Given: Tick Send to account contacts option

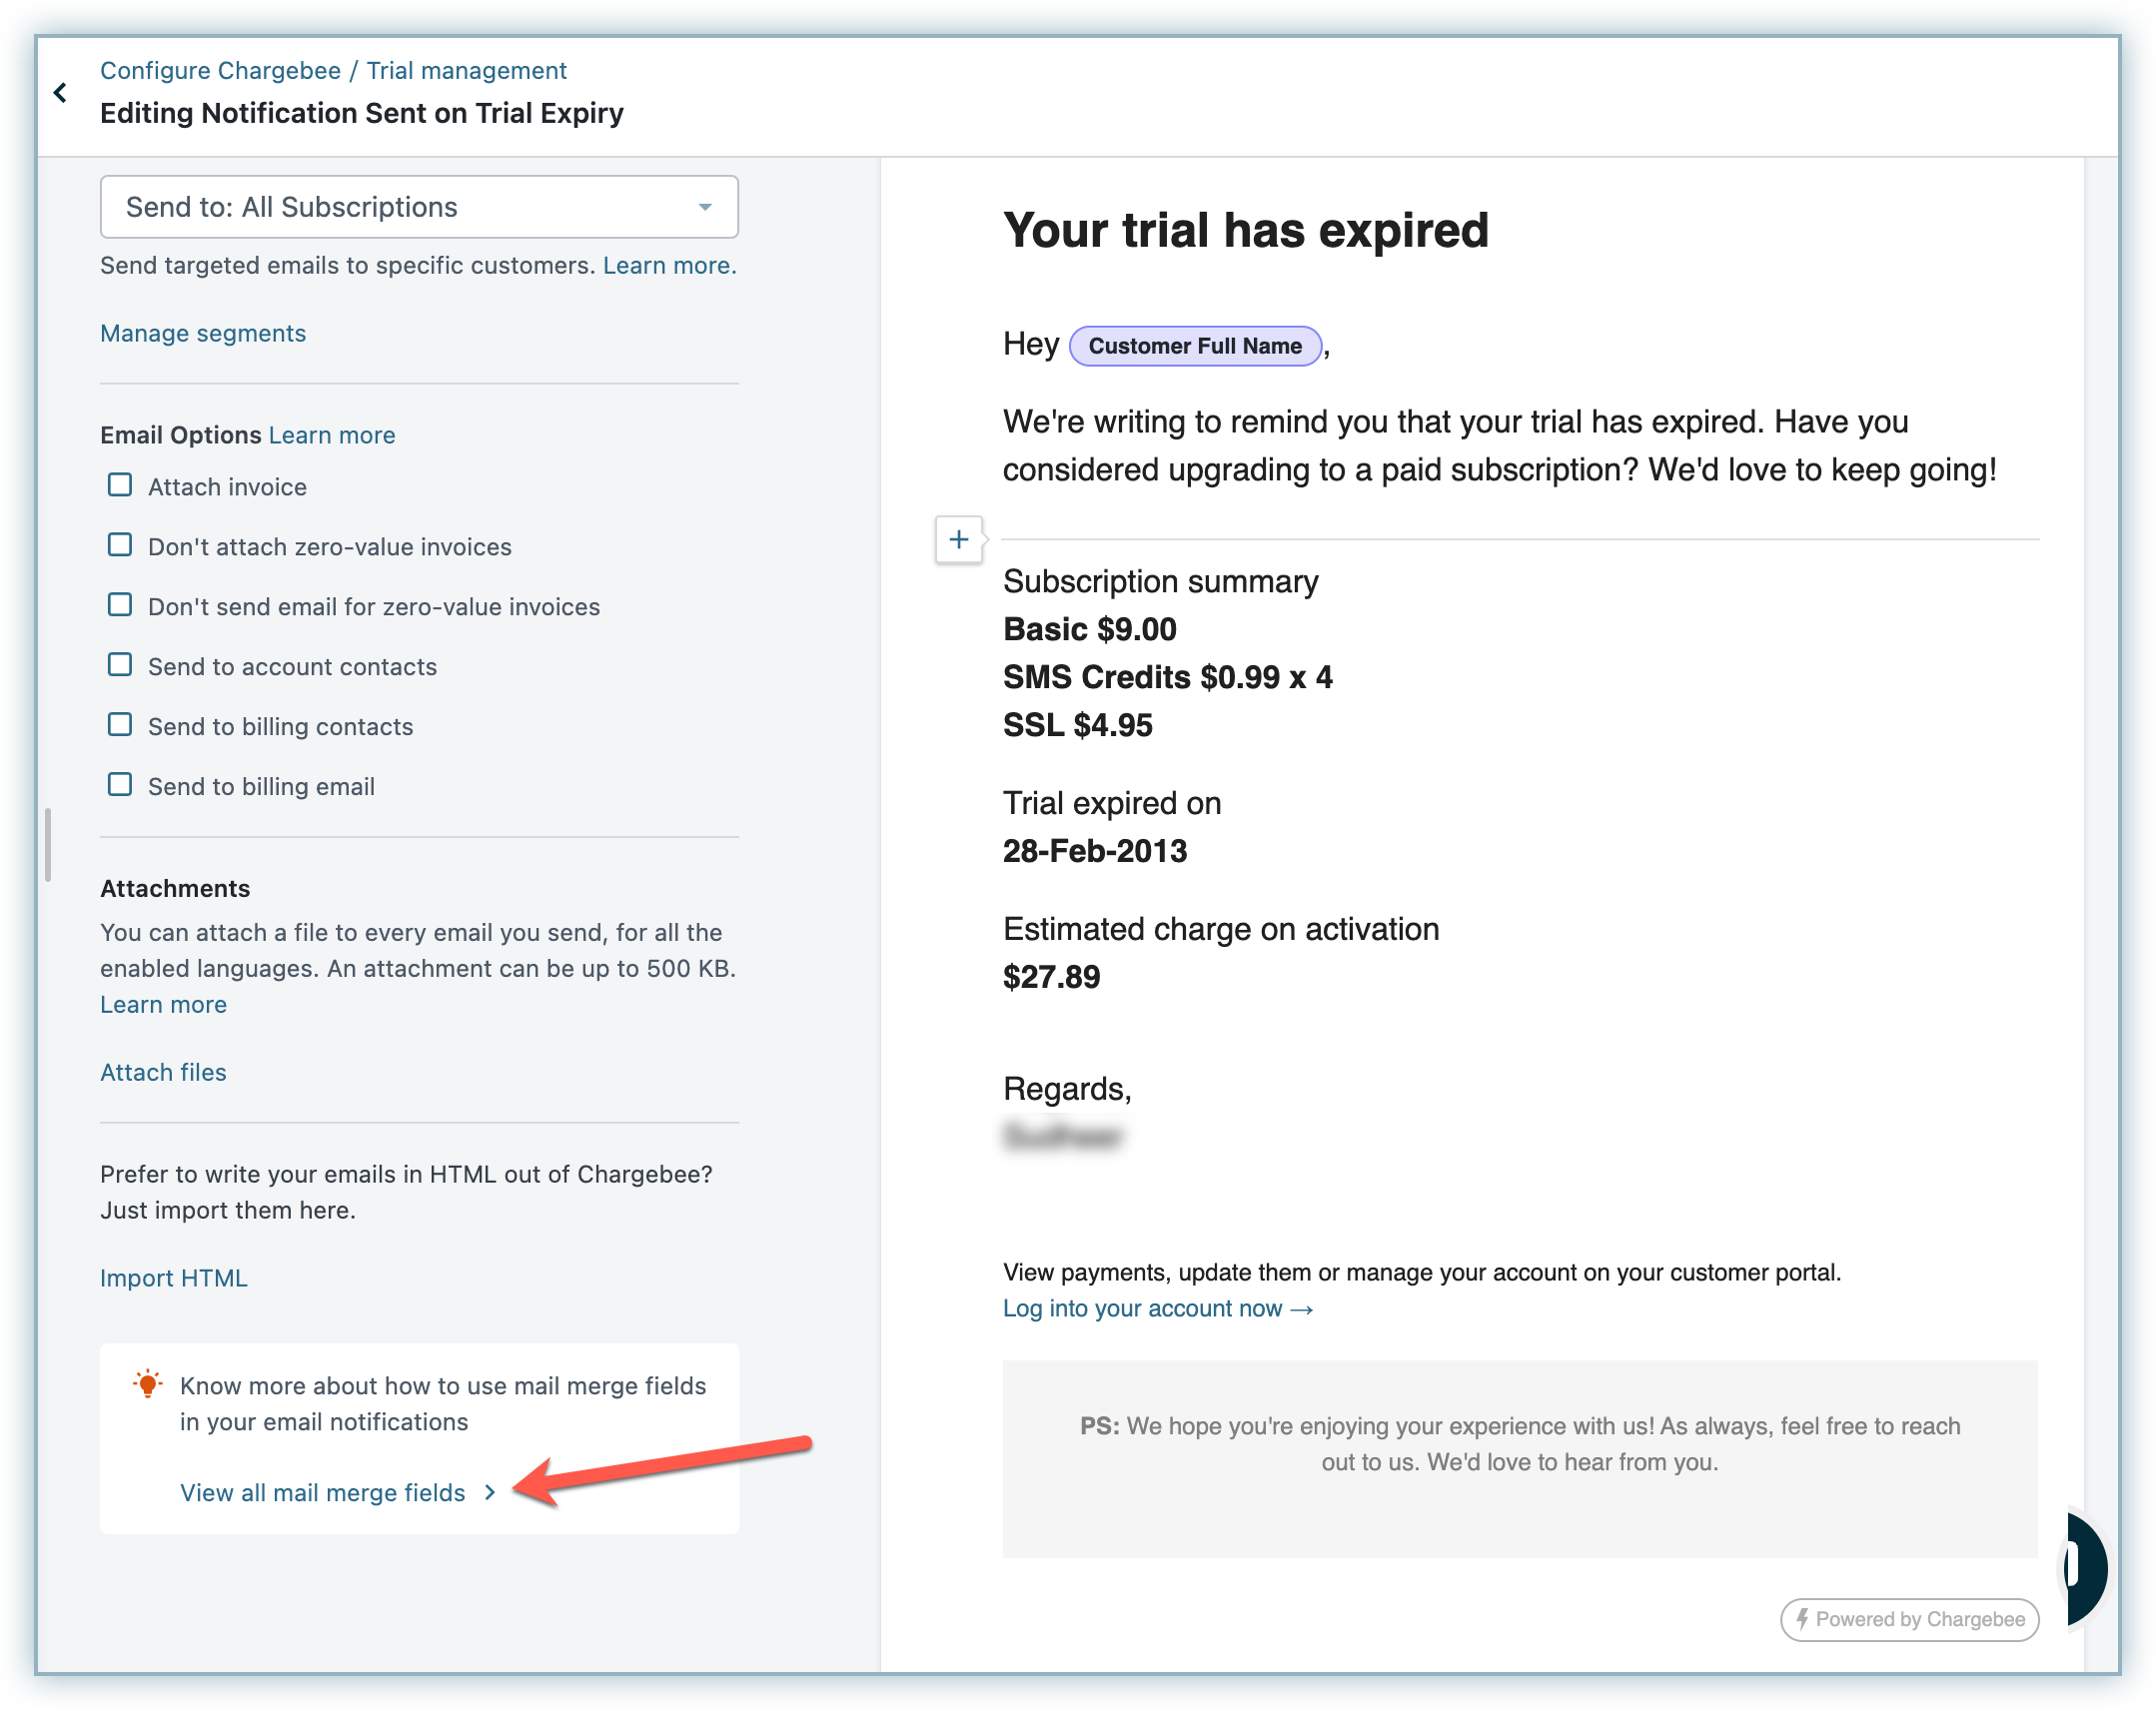Looking at the screenshot, I should pos(120,666).
